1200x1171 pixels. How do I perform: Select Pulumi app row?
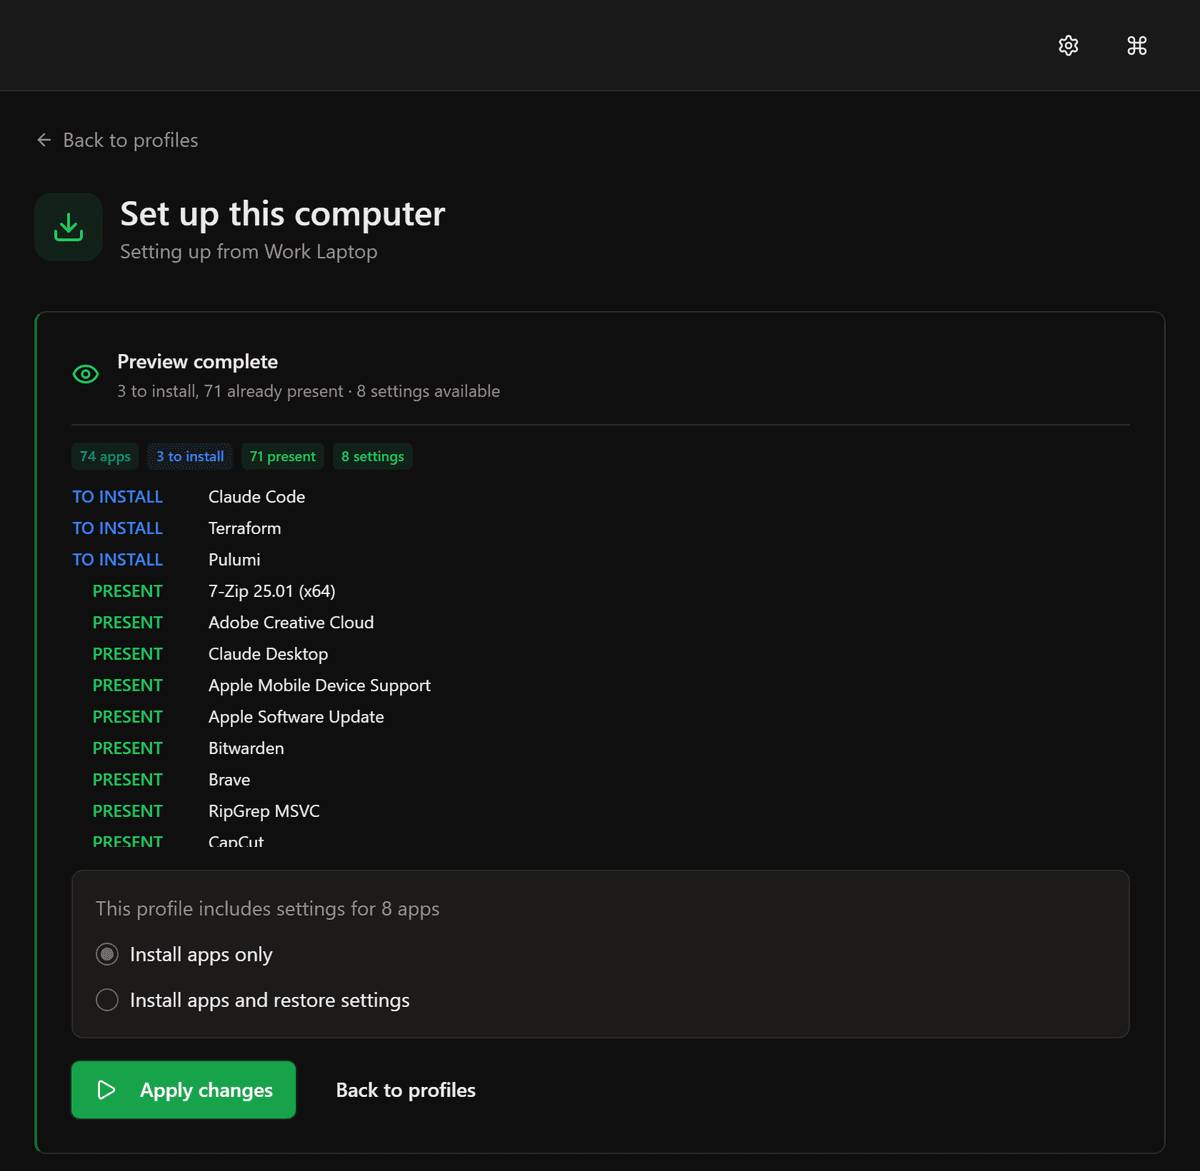[600, 560]
